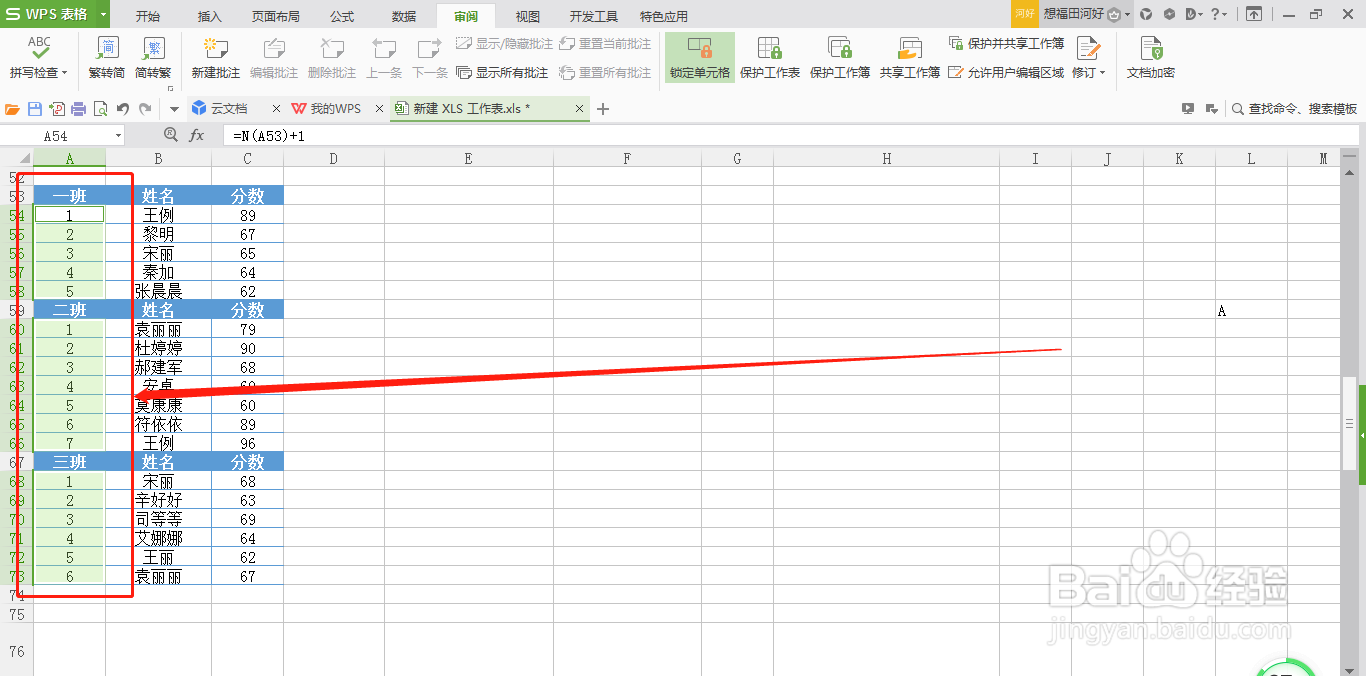This screenshot has height=676, width=1366.
Task: Select the 新建 XLS 工作表.xls tab
Action: (470, 109)
